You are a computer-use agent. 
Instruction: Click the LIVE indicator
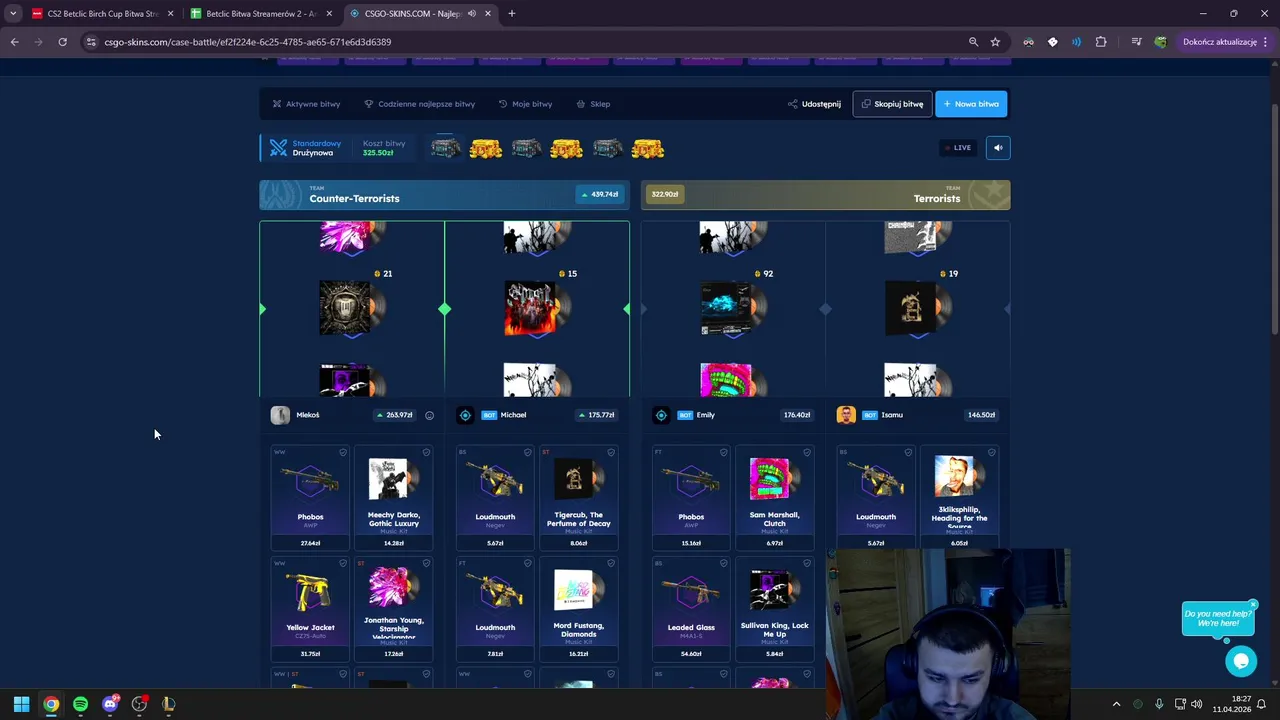tap(957, 148)
